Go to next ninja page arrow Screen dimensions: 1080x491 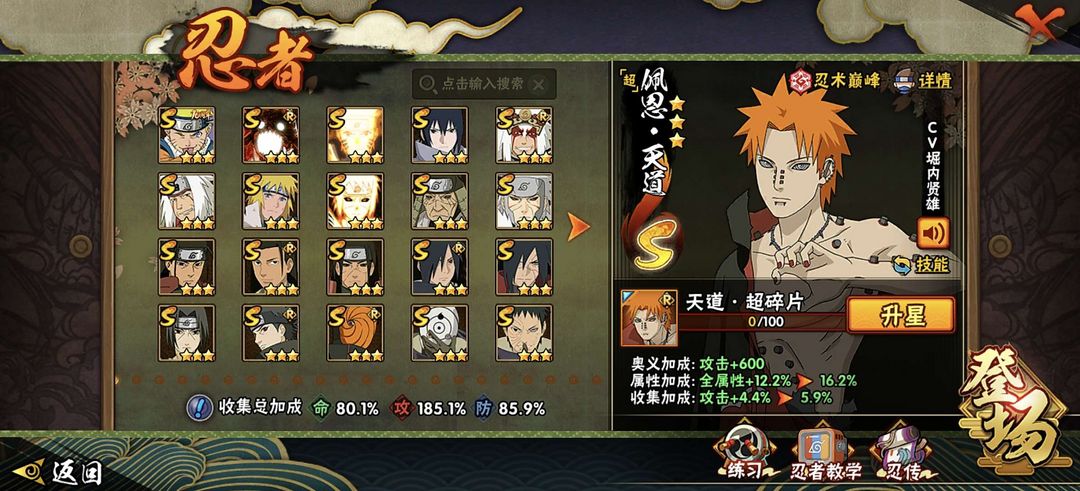(578, 226)
